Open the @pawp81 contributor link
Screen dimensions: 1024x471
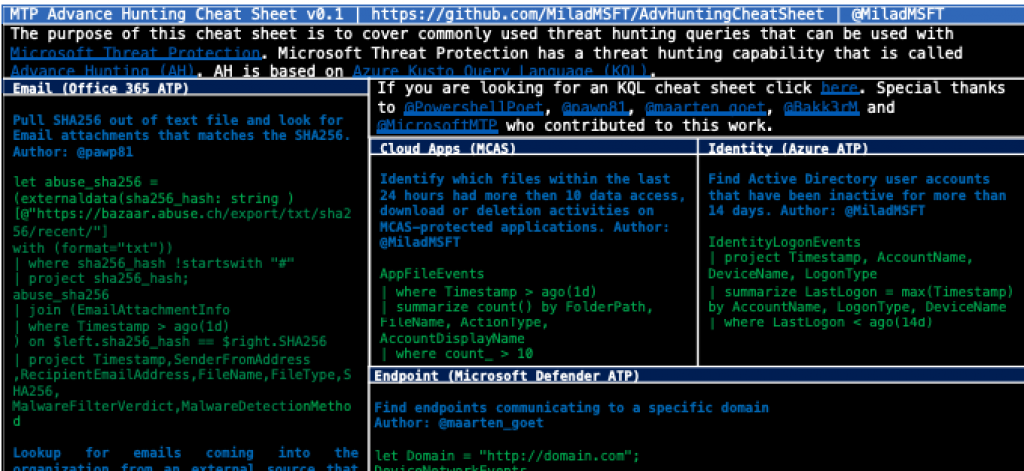click(594, 107)
